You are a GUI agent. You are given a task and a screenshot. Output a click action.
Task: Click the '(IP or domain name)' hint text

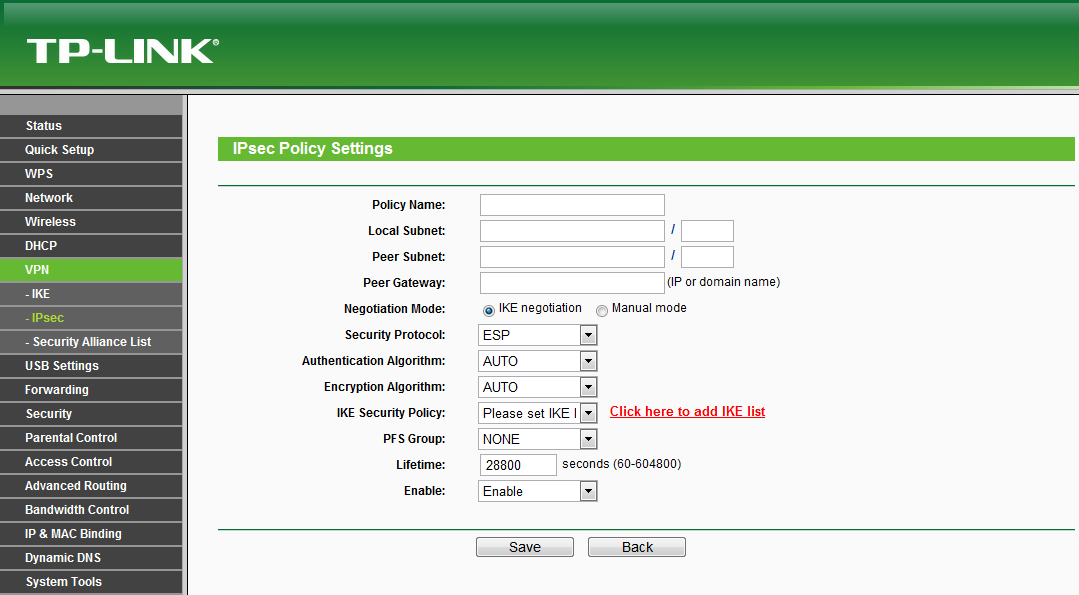[x=724, y=282]
